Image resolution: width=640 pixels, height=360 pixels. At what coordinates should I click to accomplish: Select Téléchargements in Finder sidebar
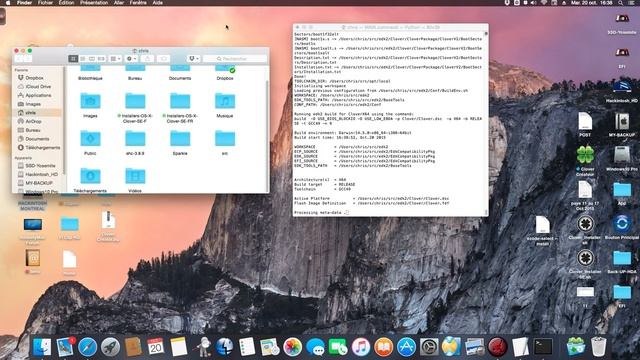[x=38, y=147]
